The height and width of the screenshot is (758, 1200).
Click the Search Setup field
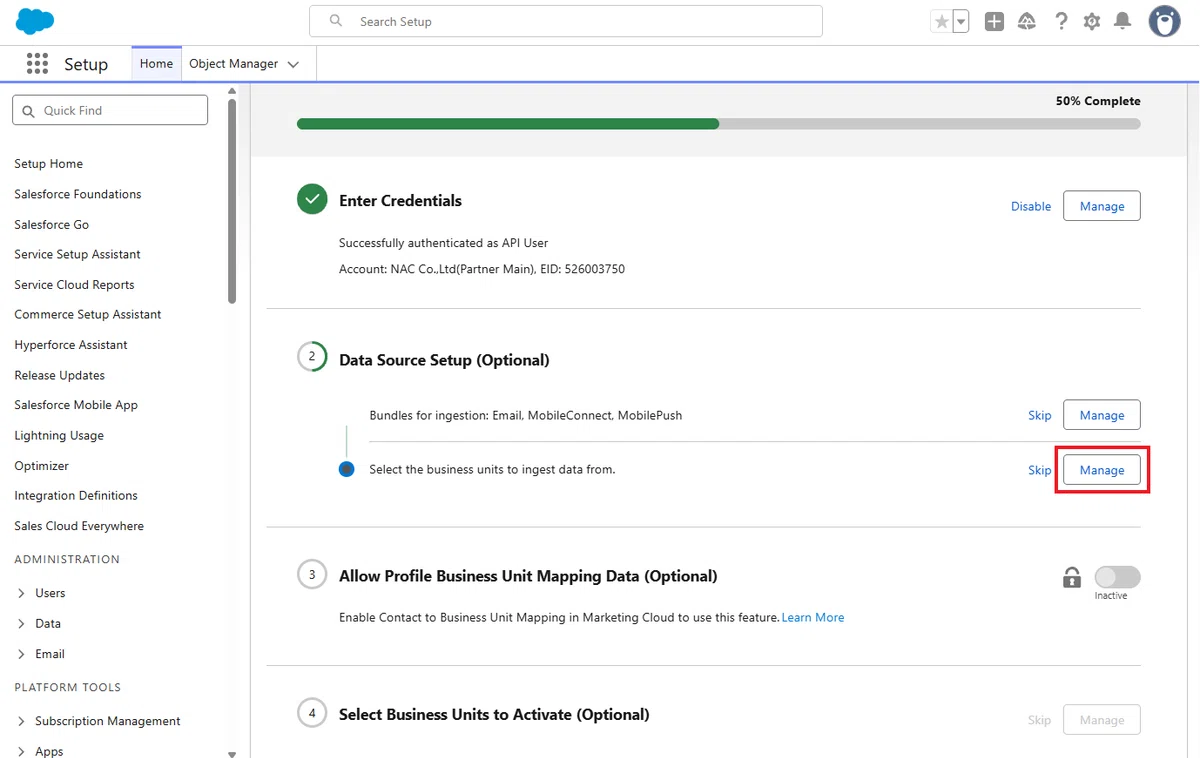566,21
